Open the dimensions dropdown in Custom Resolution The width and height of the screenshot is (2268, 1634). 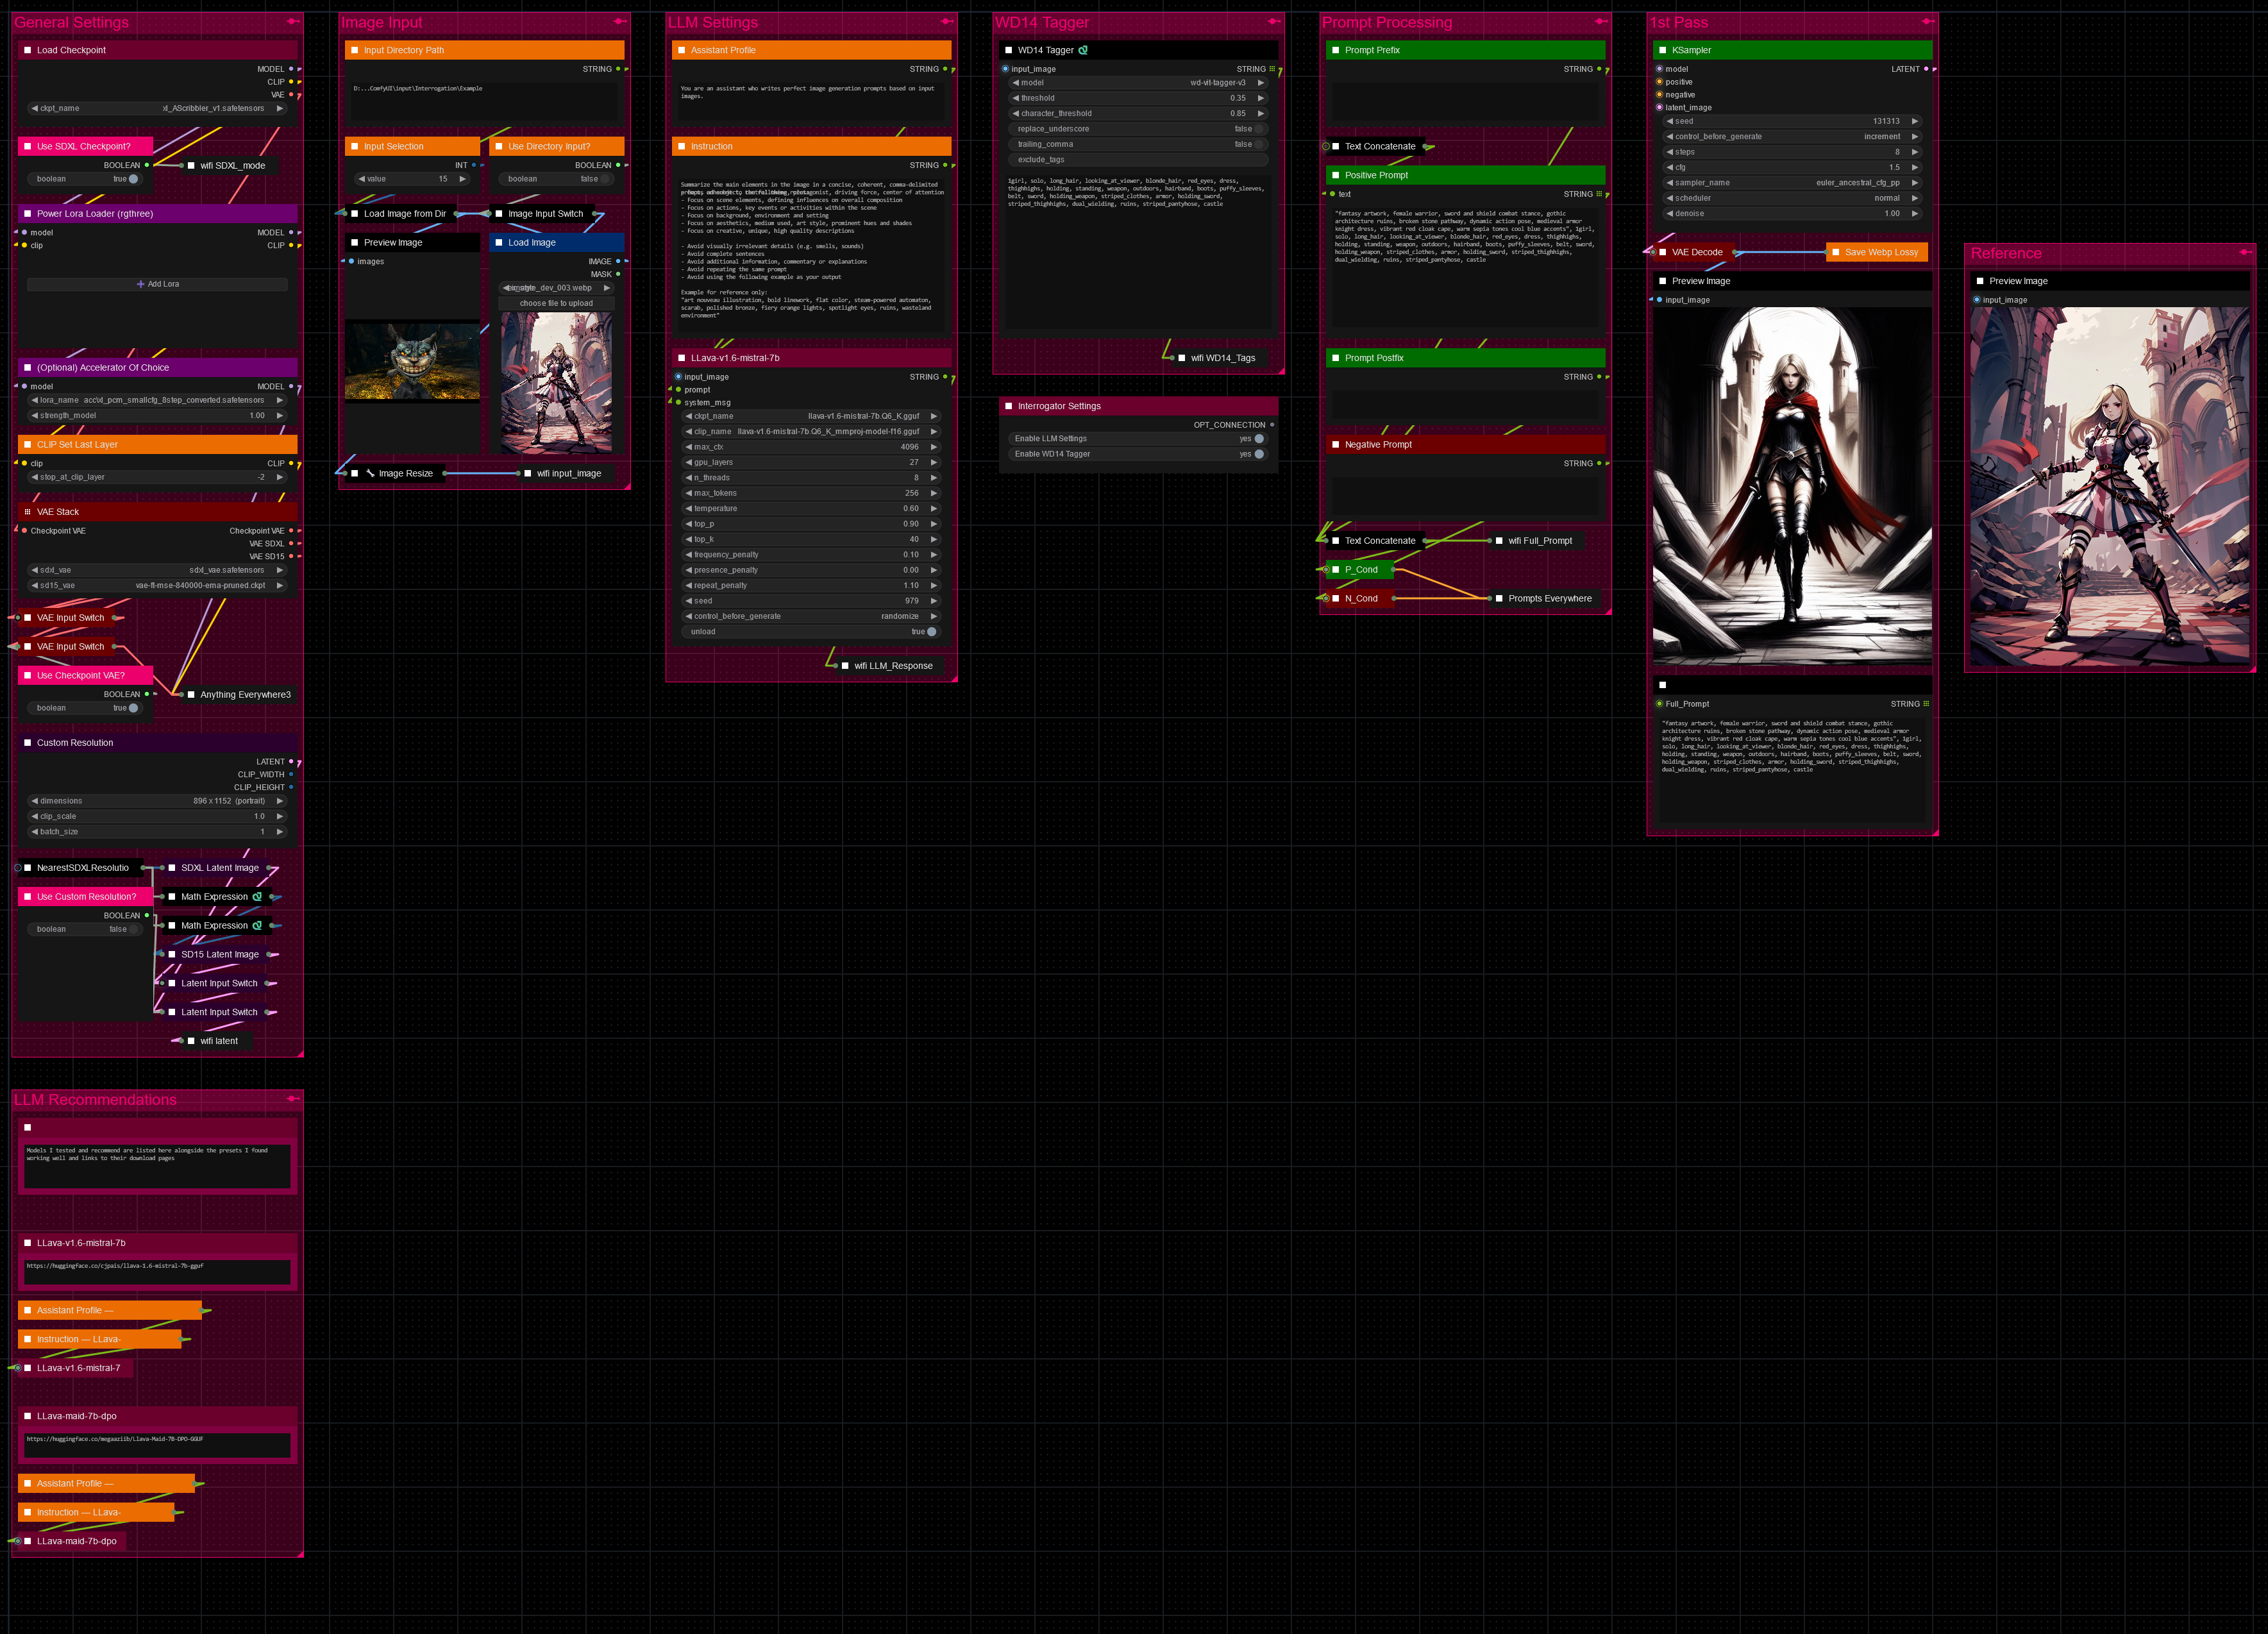tap(157, 801)
